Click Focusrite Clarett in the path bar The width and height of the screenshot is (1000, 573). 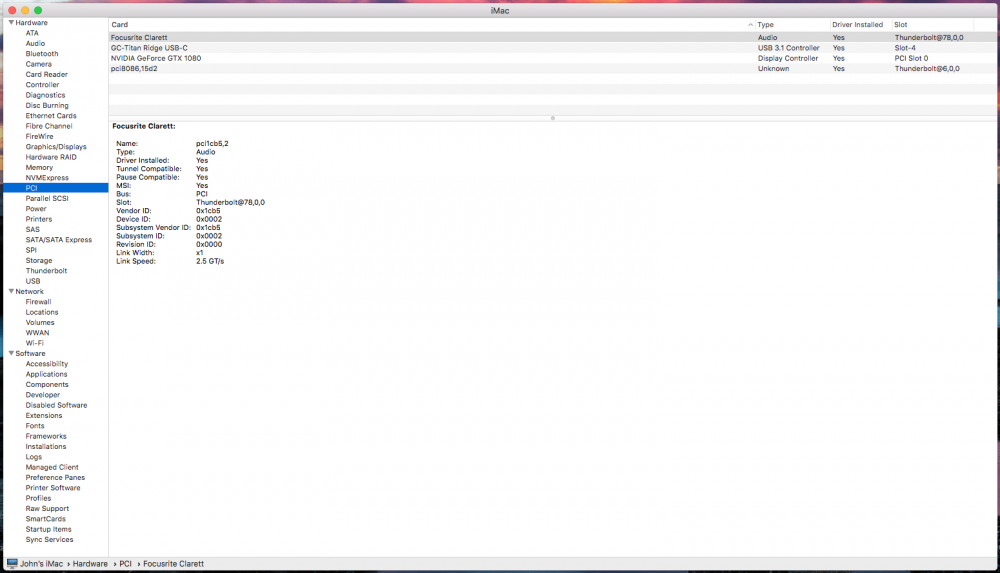173,564
